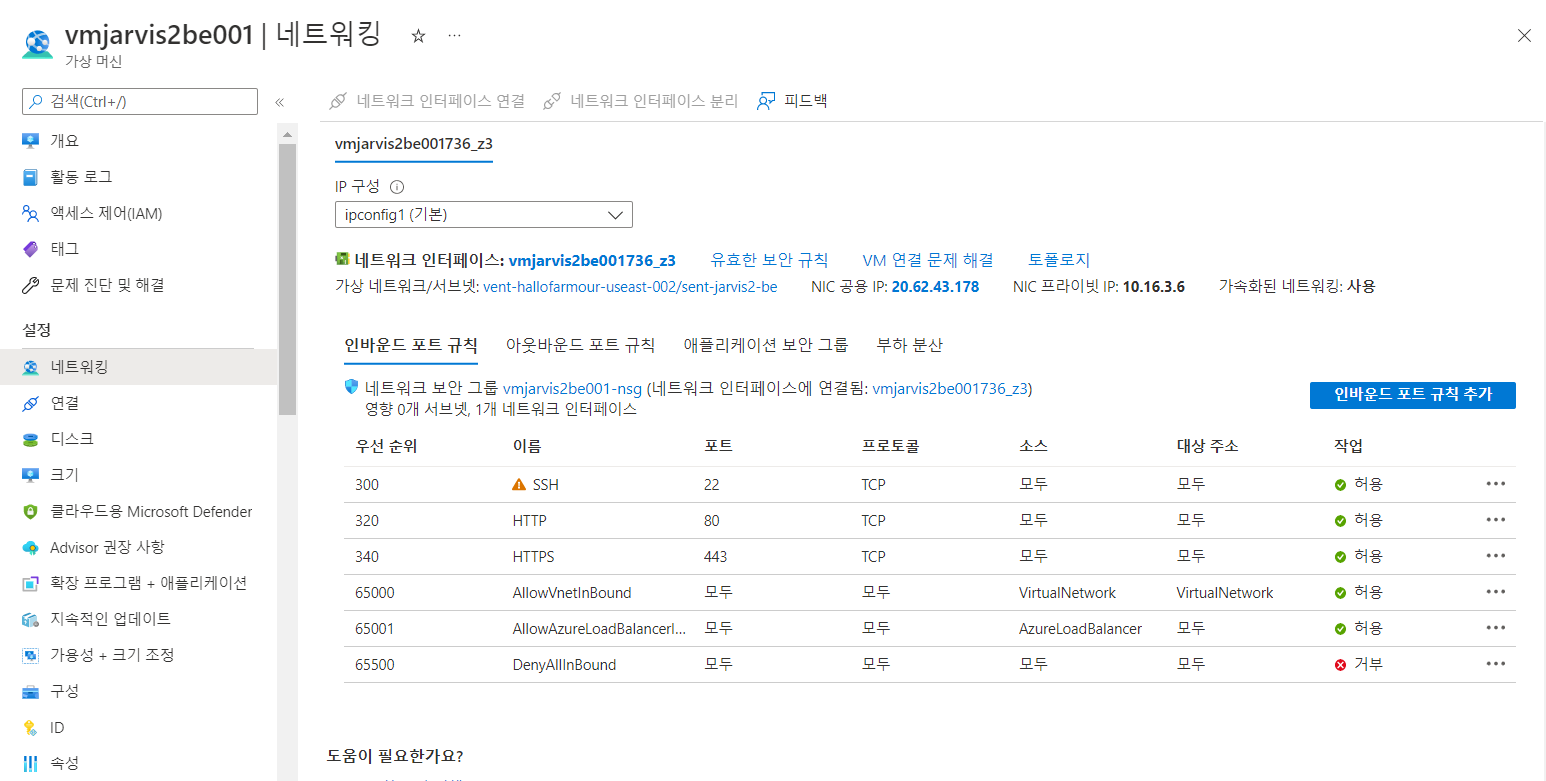Image resolution: width=1546 pixels, height=781 pixels.
Task: Click the 지속적인 업데이트 icon
Action: 31,619
